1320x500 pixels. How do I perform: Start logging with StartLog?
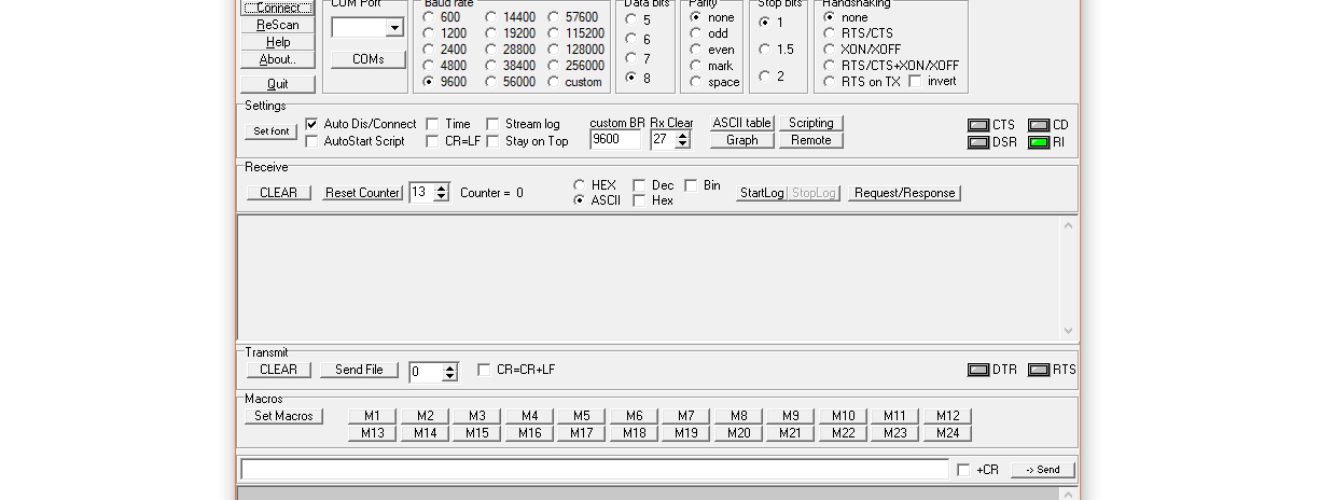[761, 193]
